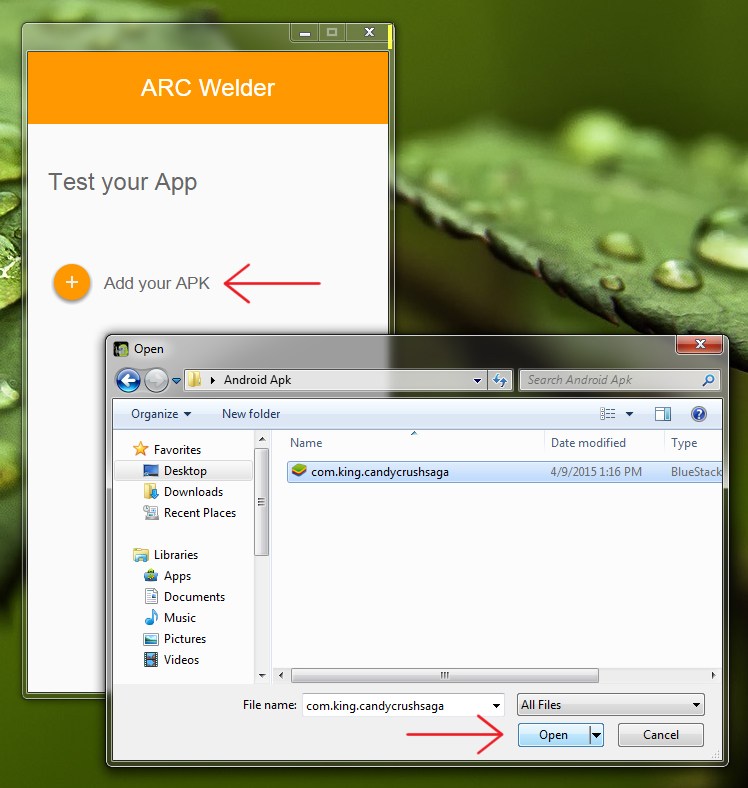The height and width of the screenshot is (788, 748).
Task: Go back using the blue back arrow
Action: (128, 380)
